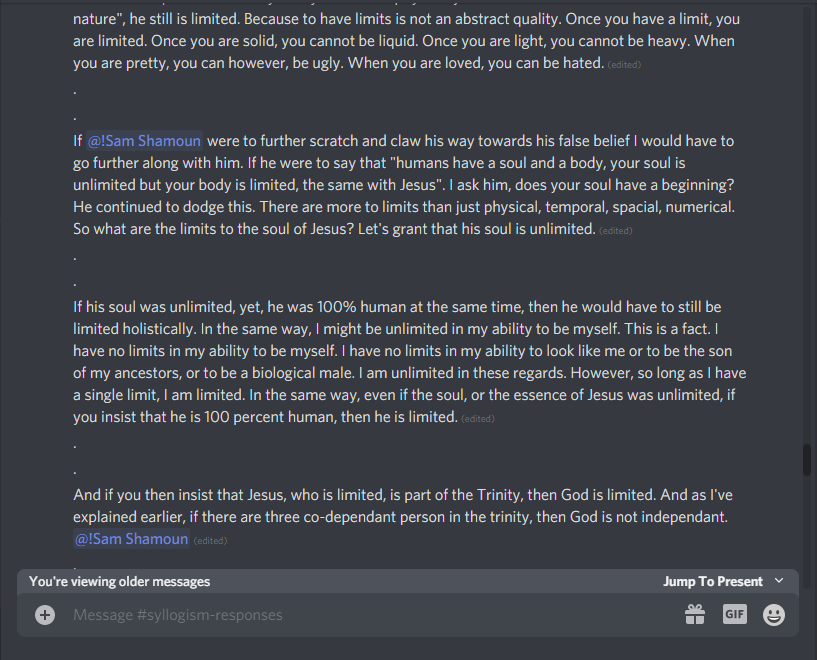Click the edited label after "then he is limited."
The height and width of the screenshot is (660, 817).
pos(477,419)
